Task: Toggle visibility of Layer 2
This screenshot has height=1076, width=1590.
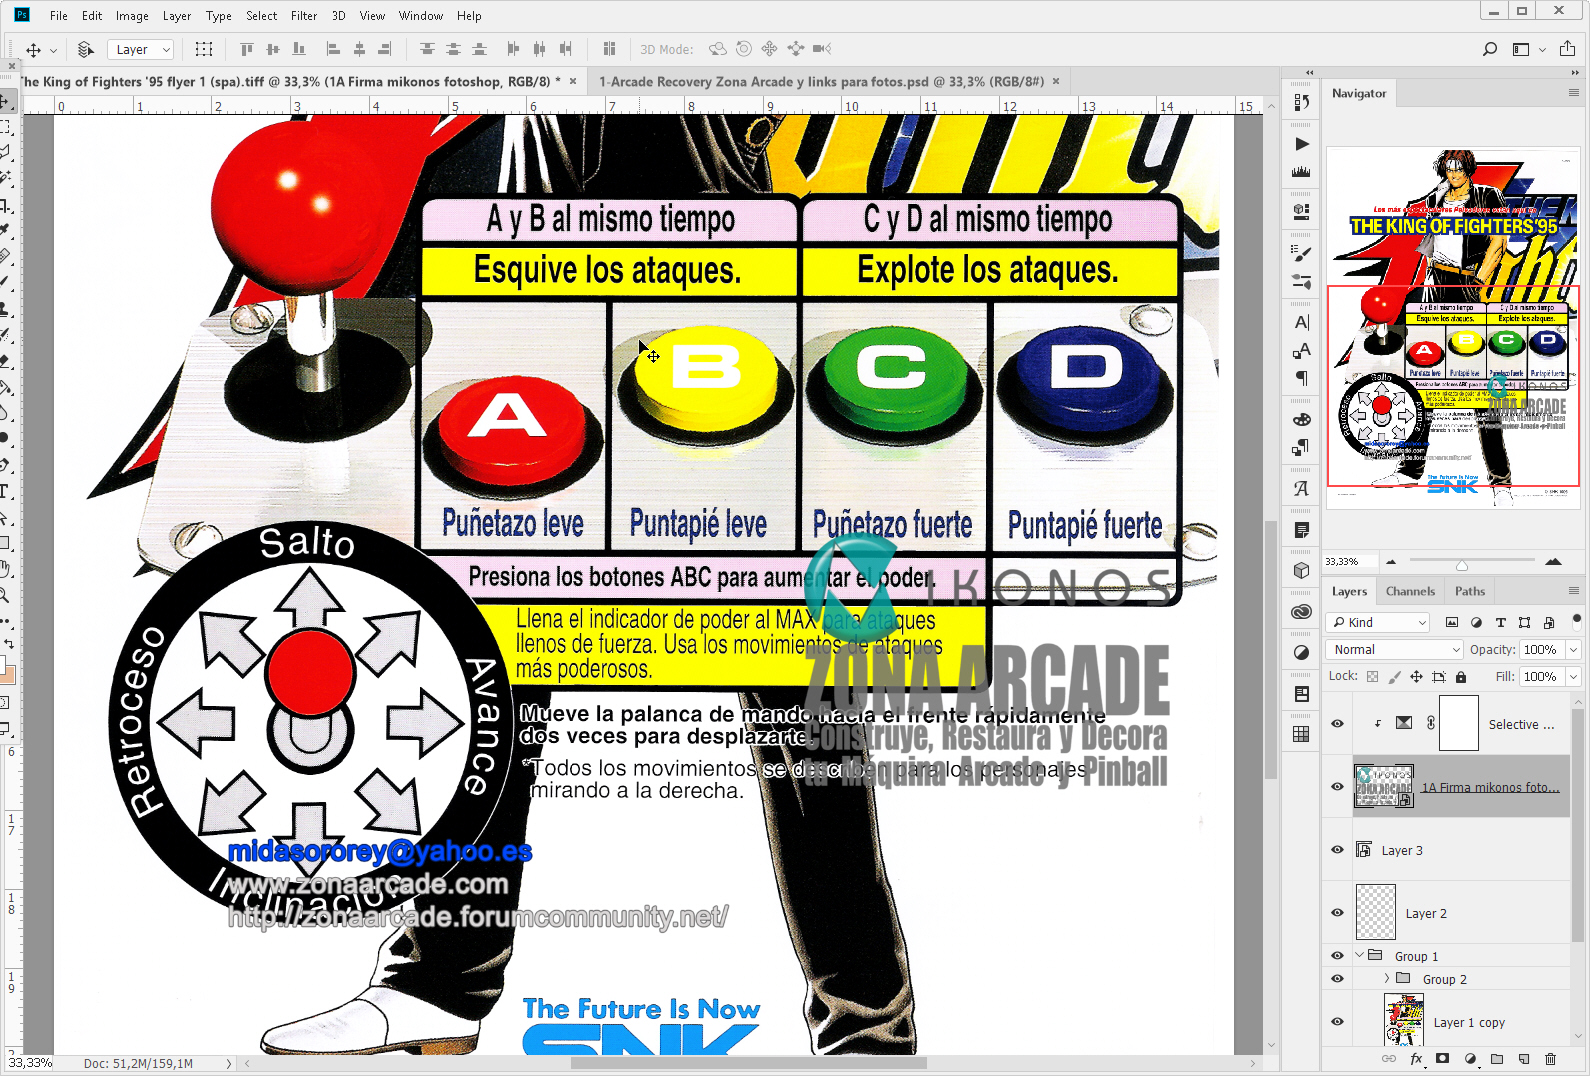Action: (1337, 913)
